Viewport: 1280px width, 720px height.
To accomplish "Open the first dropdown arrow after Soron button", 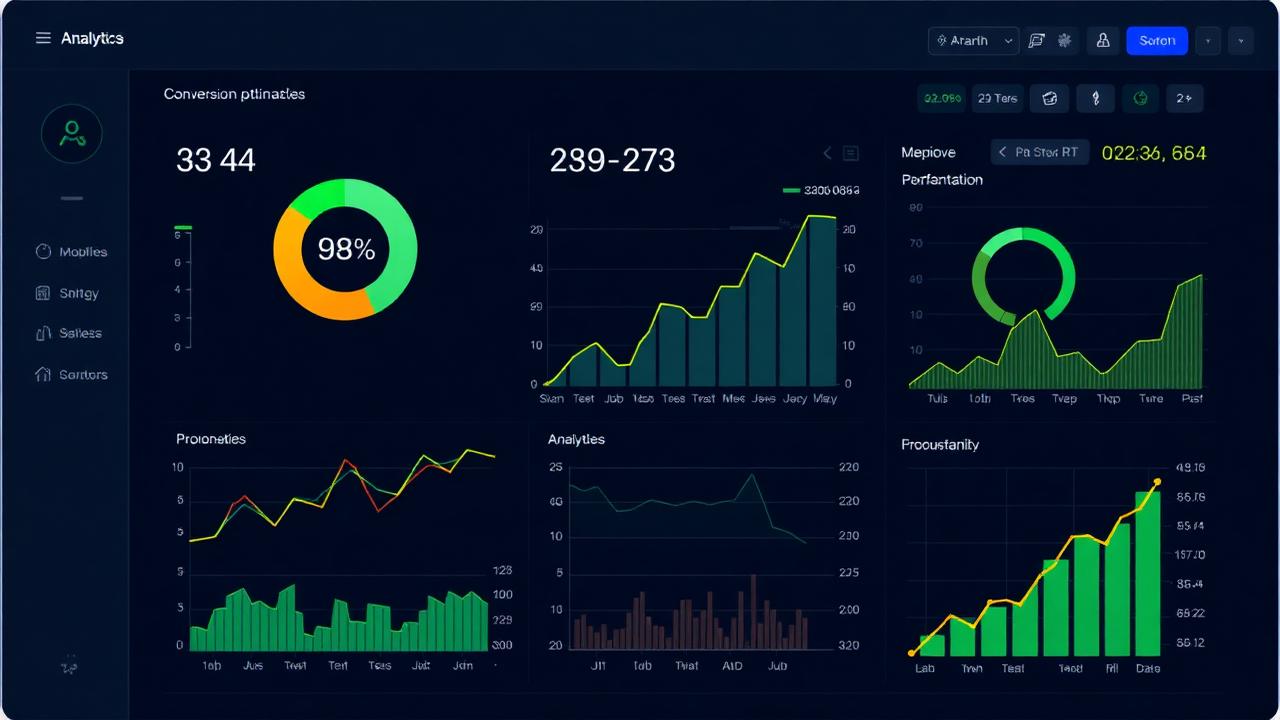I will (x=1209, y=41).
